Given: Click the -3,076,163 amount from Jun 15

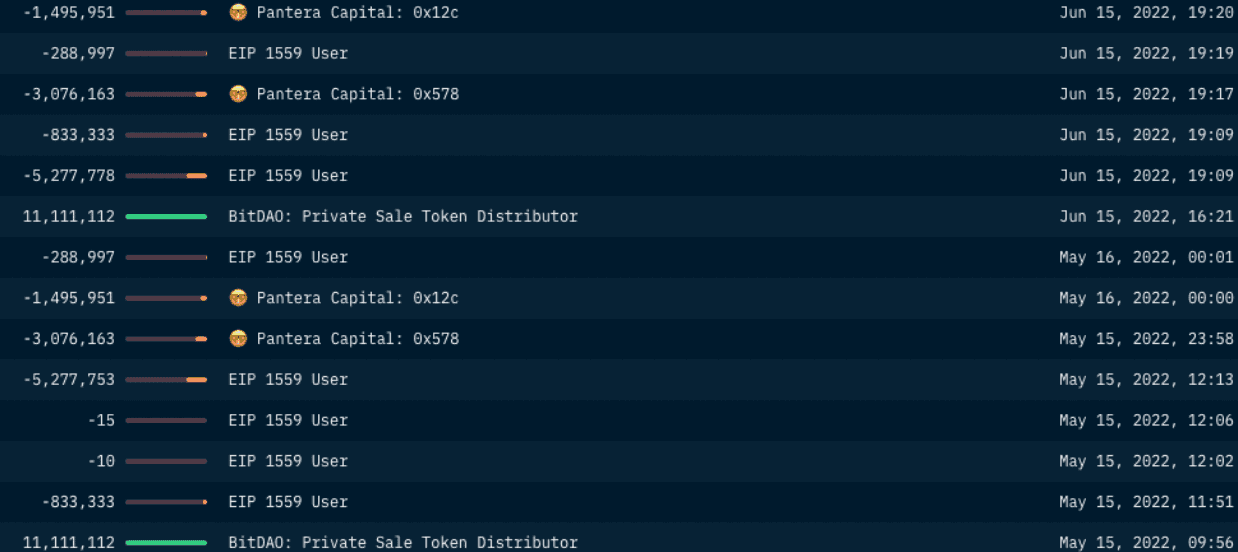Looking at the screenshot, I should click(x=69, y=94).
